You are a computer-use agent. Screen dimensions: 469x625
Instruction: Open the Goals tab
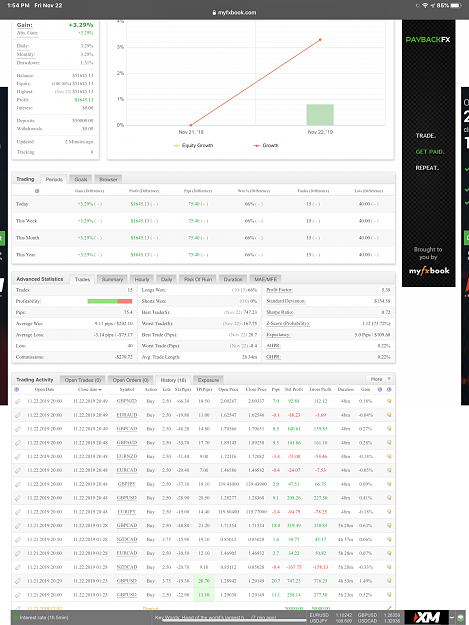(81, 179)
